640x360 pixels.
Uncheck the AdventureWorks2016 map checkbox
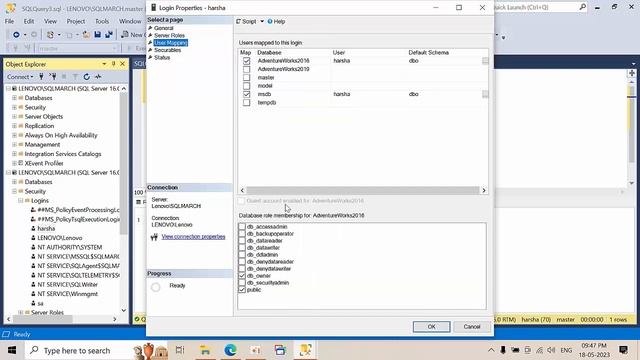pos(246,61)
